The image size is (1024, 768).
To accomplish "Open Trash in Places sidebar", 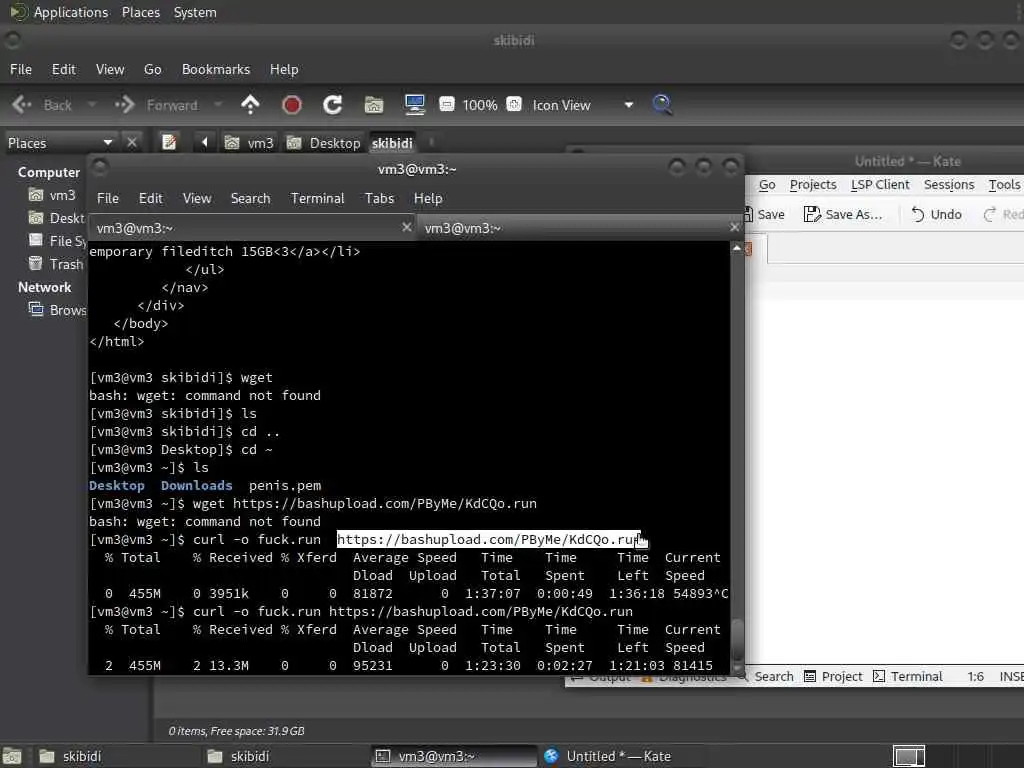I will coord(56,264).
